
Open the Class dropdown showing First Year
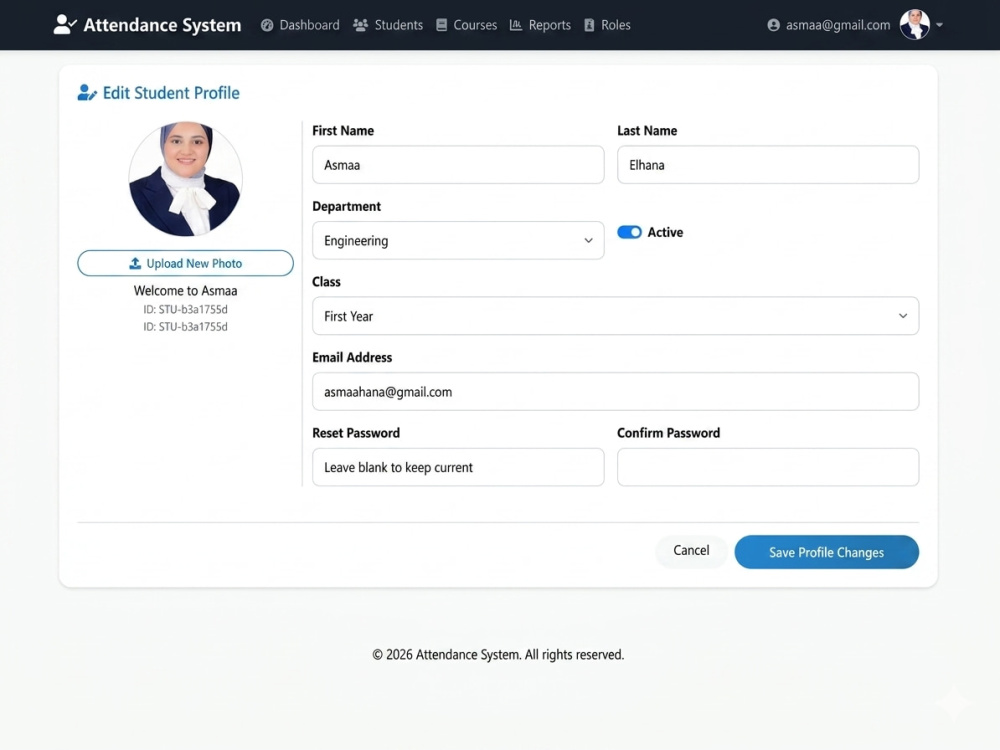click(x=615, y=316)
